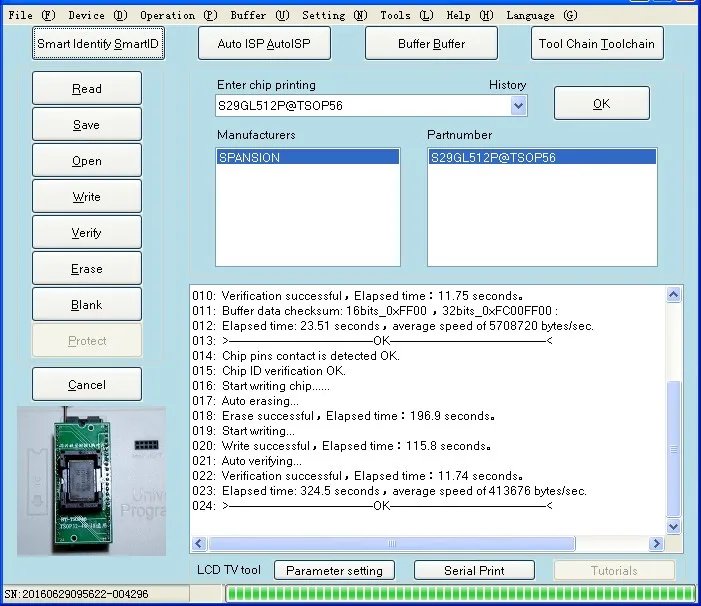Click the programmer adapter photo thumbnail
Image resolution: width=701 pixels, height=606 pixels.
(x=92, y=479)
